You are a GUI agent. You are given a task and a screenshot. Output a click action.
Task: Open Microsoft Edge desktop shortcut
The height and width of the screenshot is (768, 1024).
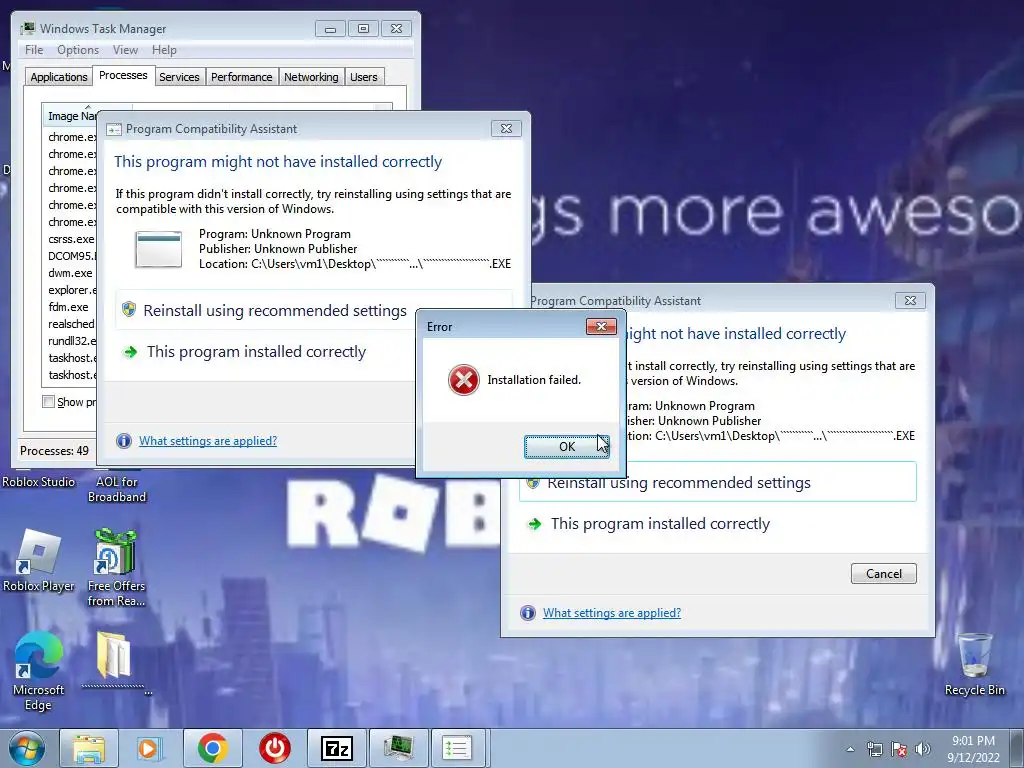coord(39,671)
